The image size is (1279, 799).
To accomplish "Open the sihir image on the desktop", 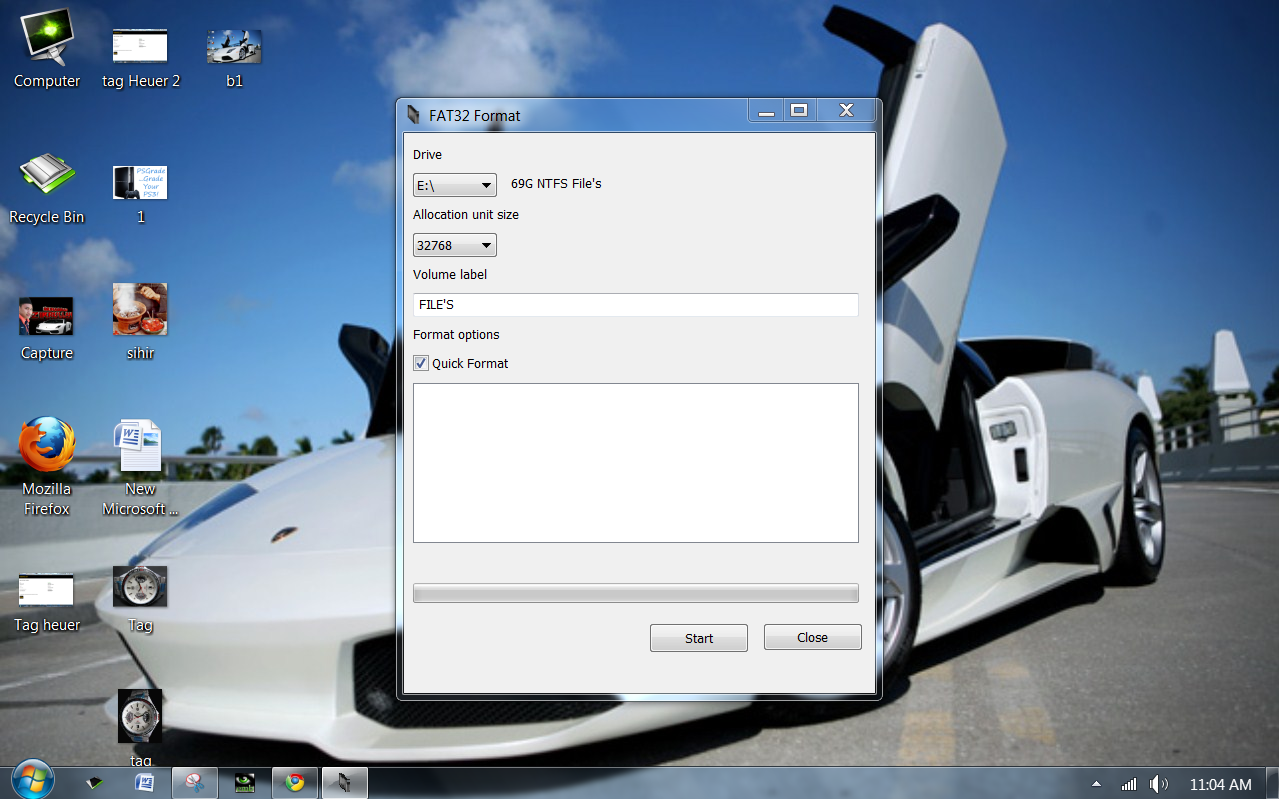I will tap(139, 310).
